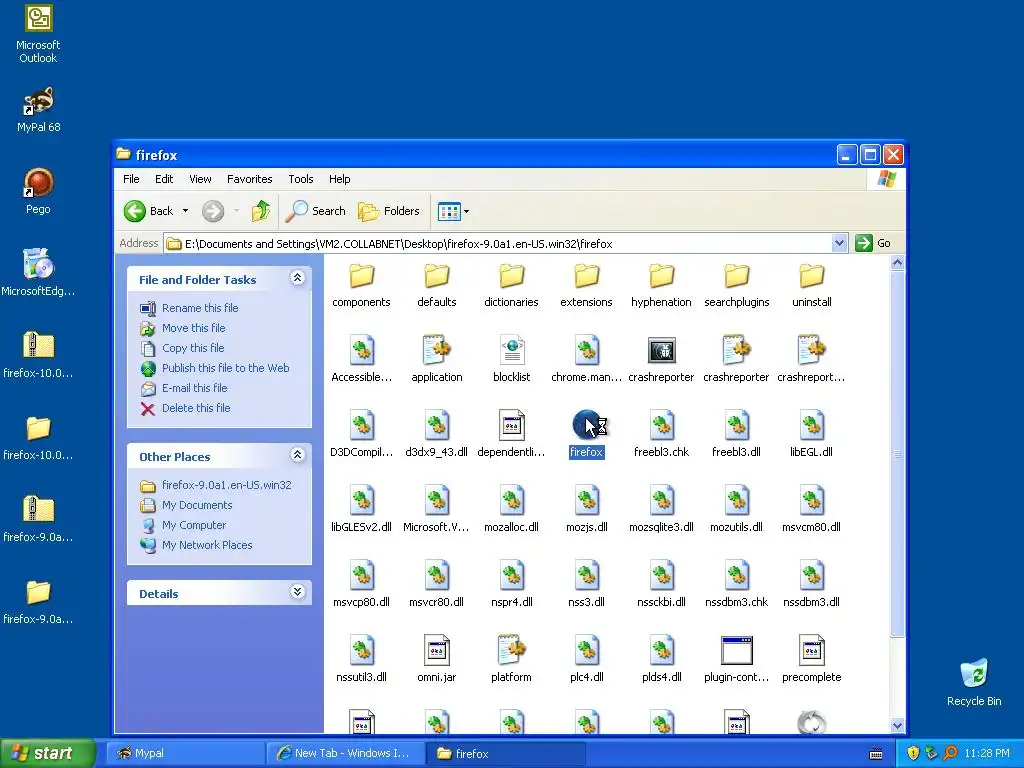This screenshot has width=1024, height=768.
Task: Open the Edit menu
Action: [x=164, y=179]
